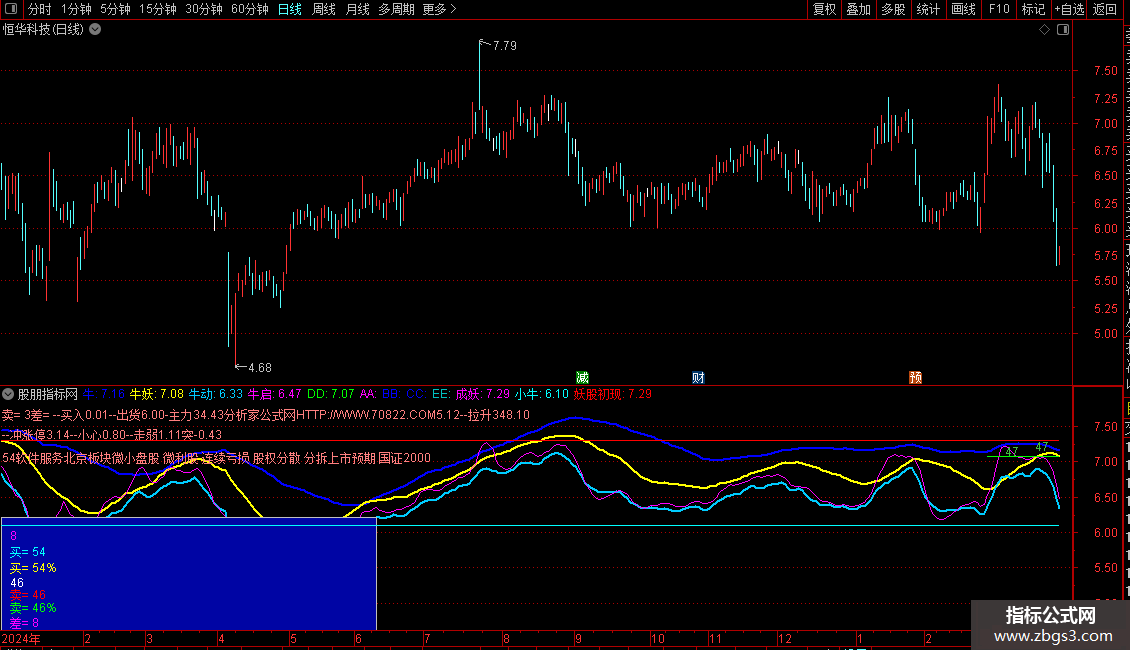Screen dimensions: 1130x650
Task: Select the 60分钟 period tab
Action: click(x=249, y=9)
